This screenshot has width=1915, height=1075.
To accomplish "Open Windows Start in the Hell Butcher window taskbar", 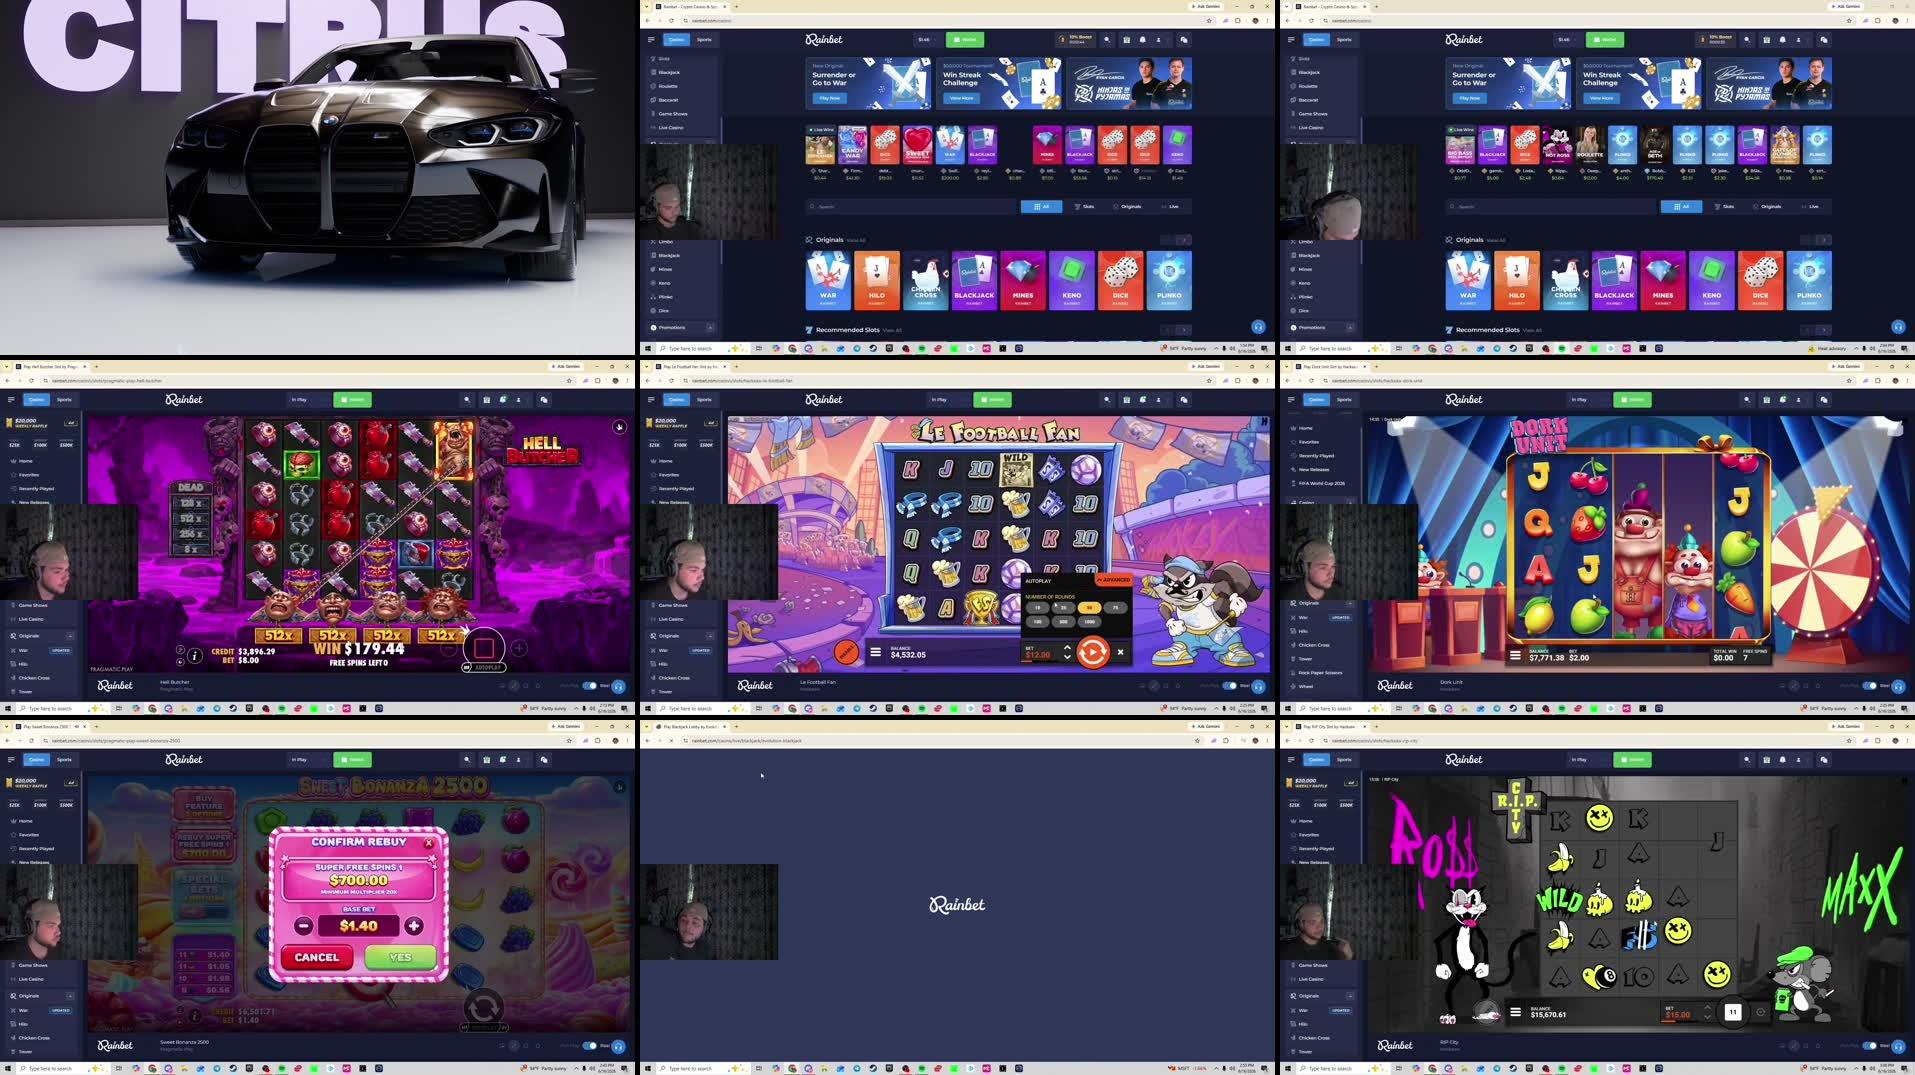I will pos(7,708).
